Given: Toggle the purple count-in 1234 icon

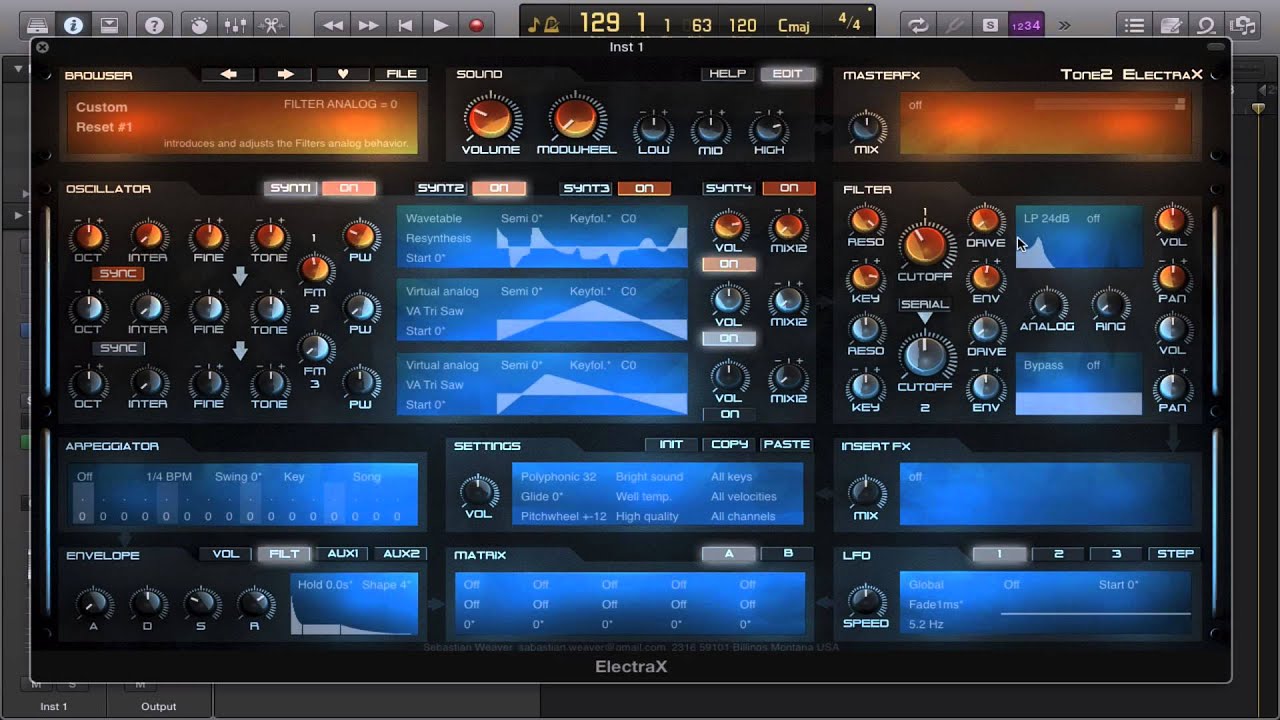Looking at the screenshot, I should click(x=1026, y=25).
